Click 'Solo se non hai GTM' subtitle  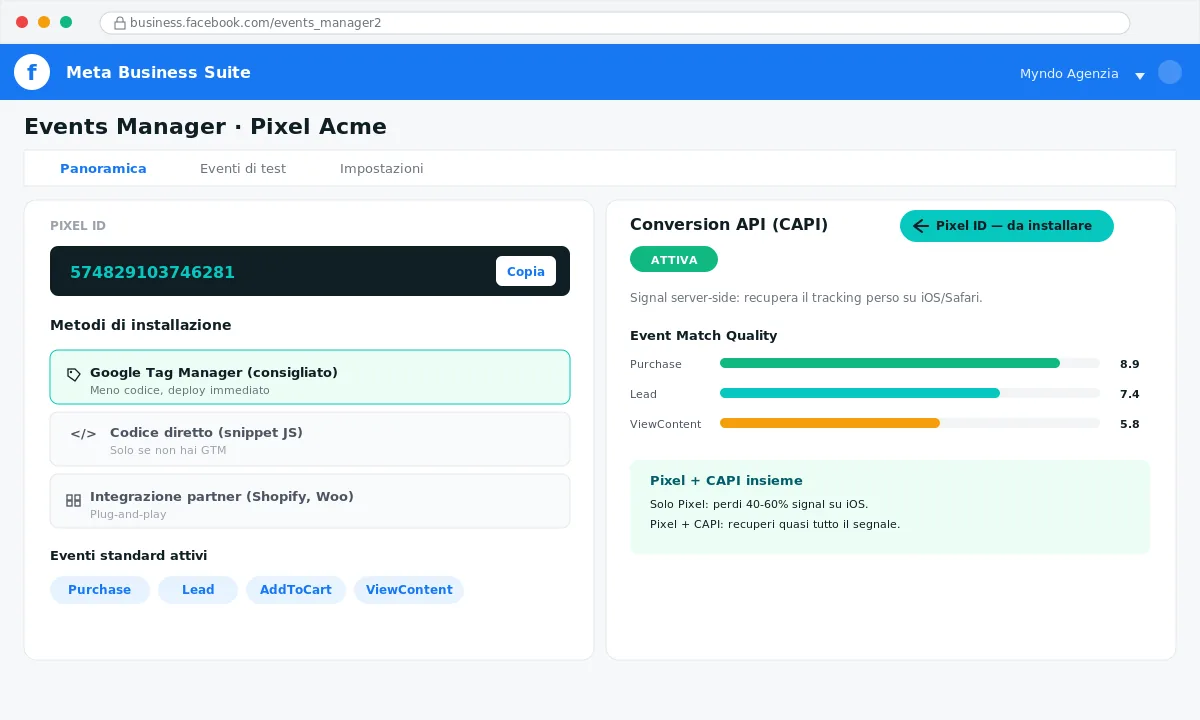point(168,451)
